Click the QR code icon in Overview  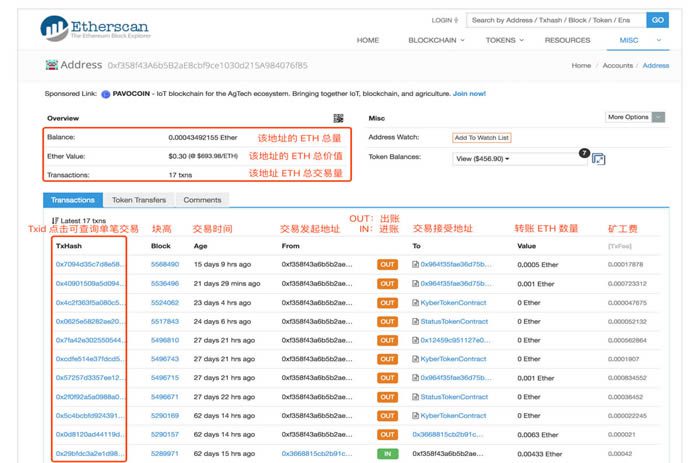click(338, 118)
